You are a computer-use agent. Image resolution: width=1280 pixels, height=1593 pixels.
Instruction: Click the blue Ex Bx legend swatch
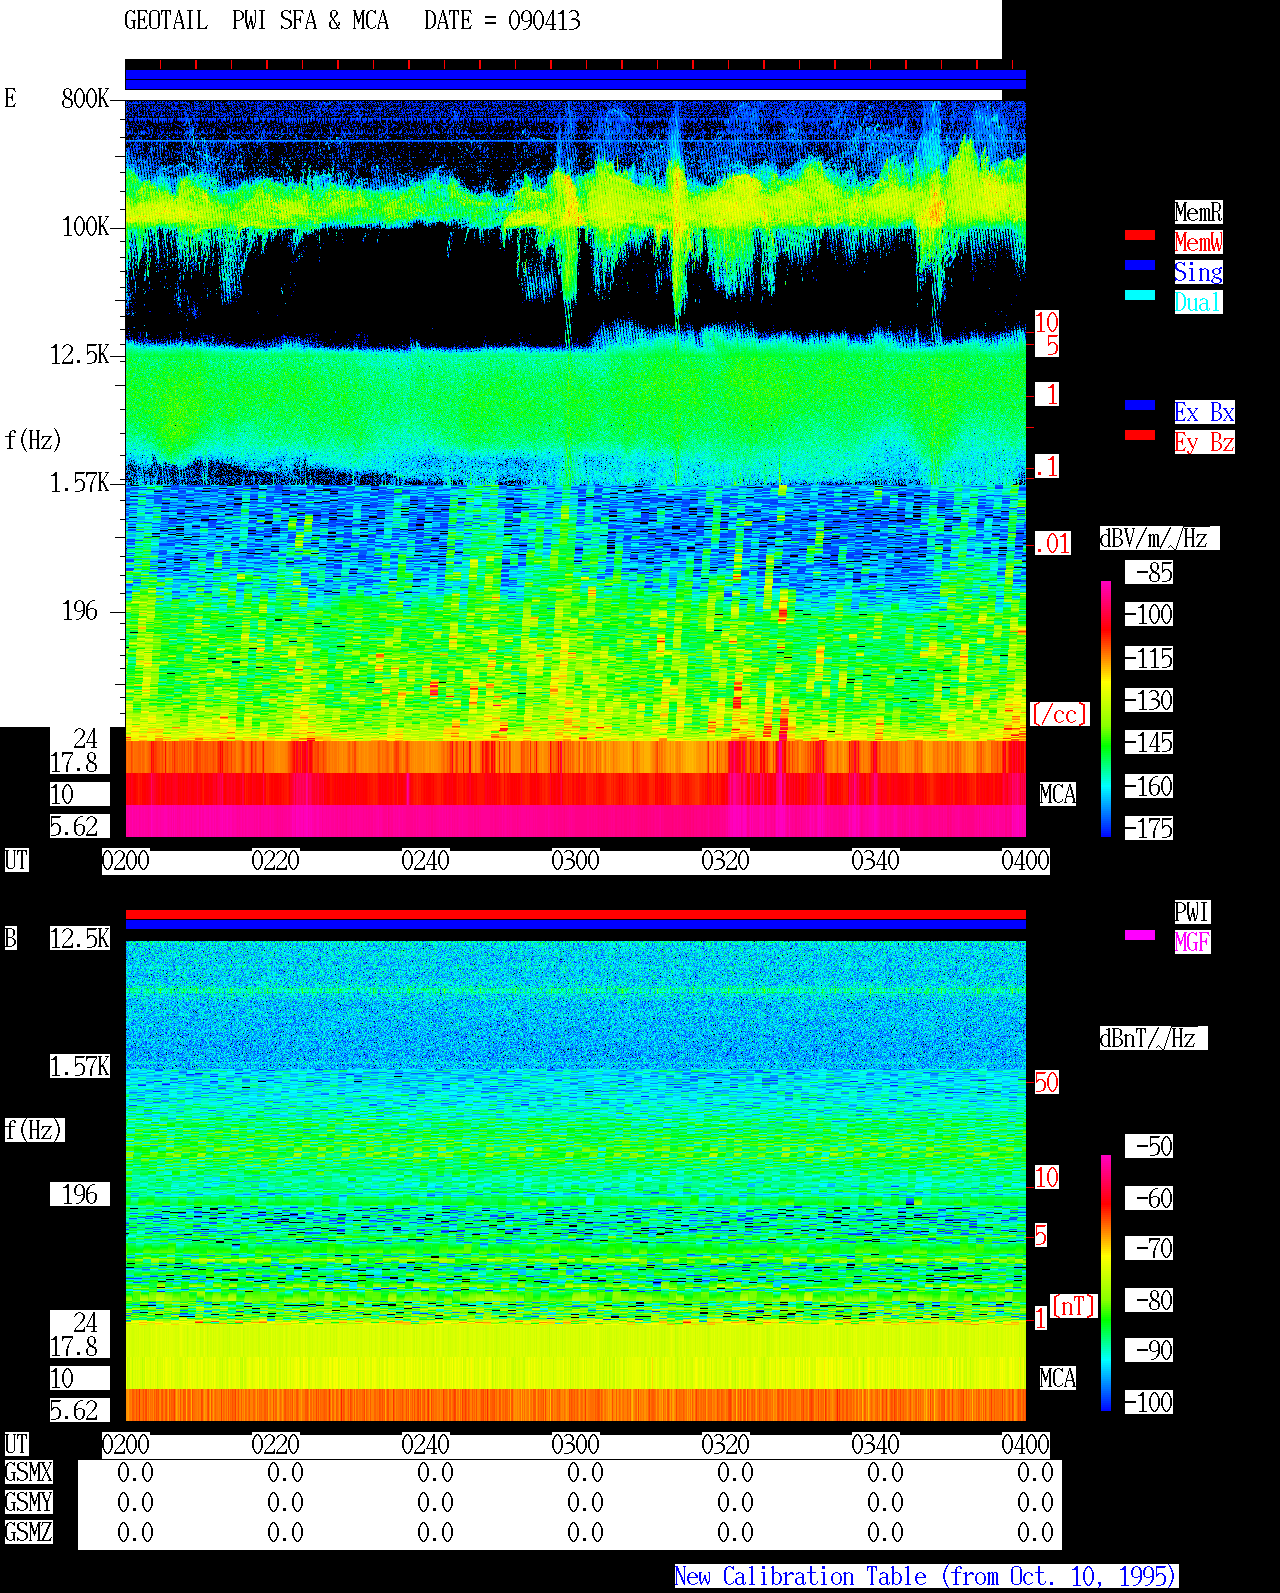click(x=1140, y=405)
